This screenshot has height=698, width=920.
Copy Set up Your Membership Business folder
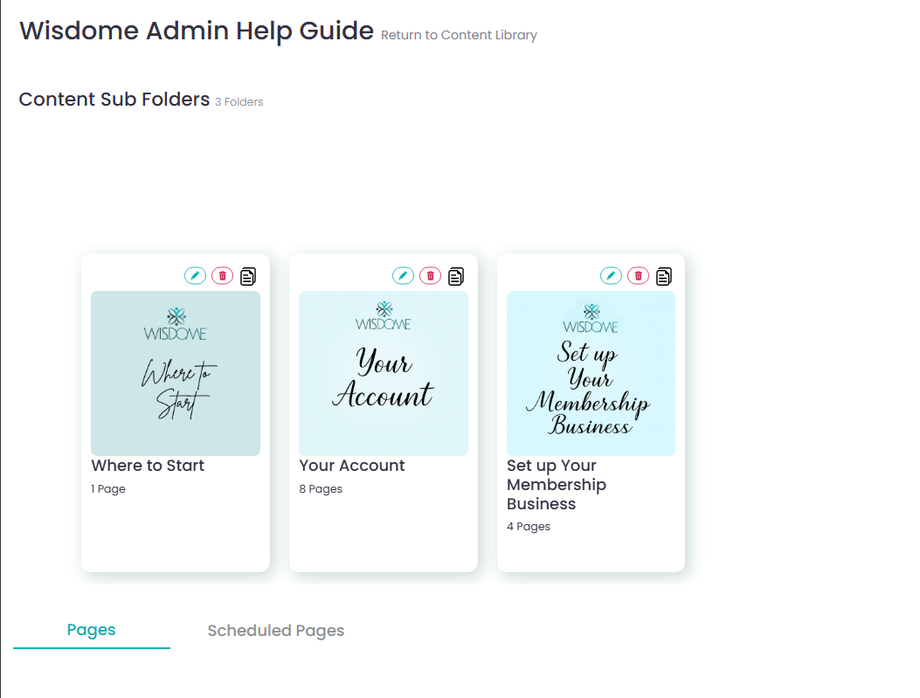click(x=664, y=276)
